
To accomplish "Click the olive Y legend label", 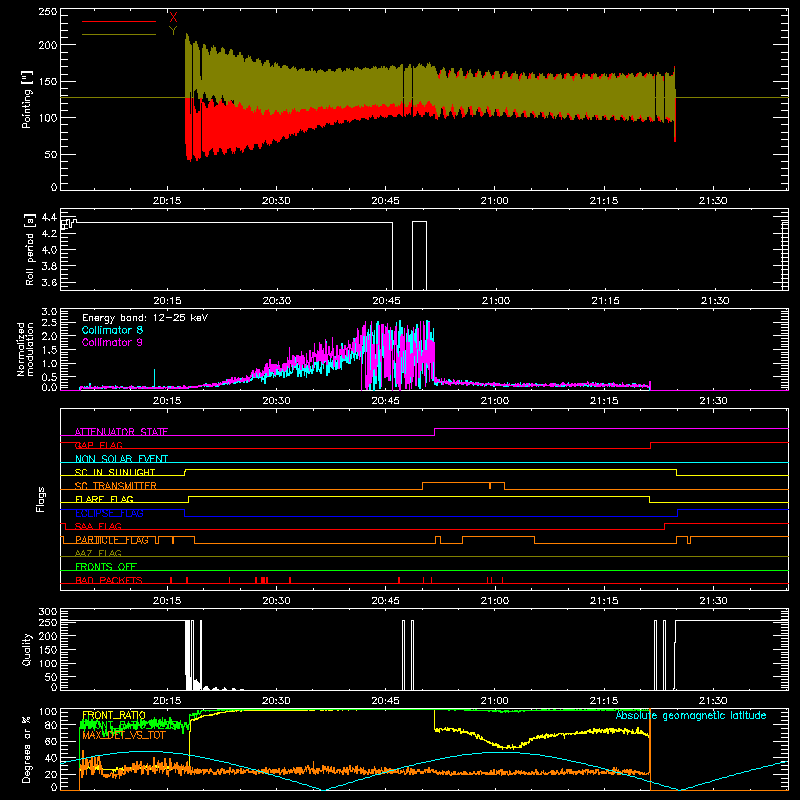I will [x=173, y=31].
